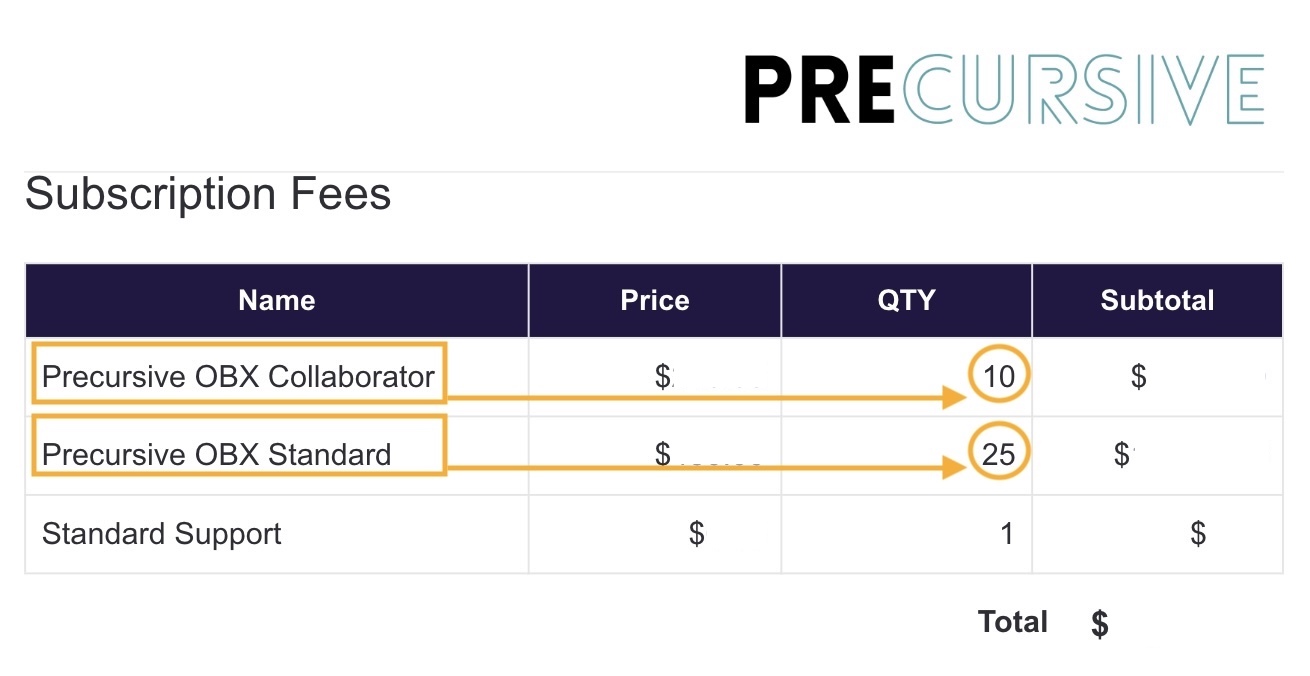This screenshot has width=1310, height=676.
Task: Select Precursive OBX Collaborator row name
Action: coord(239,376)
